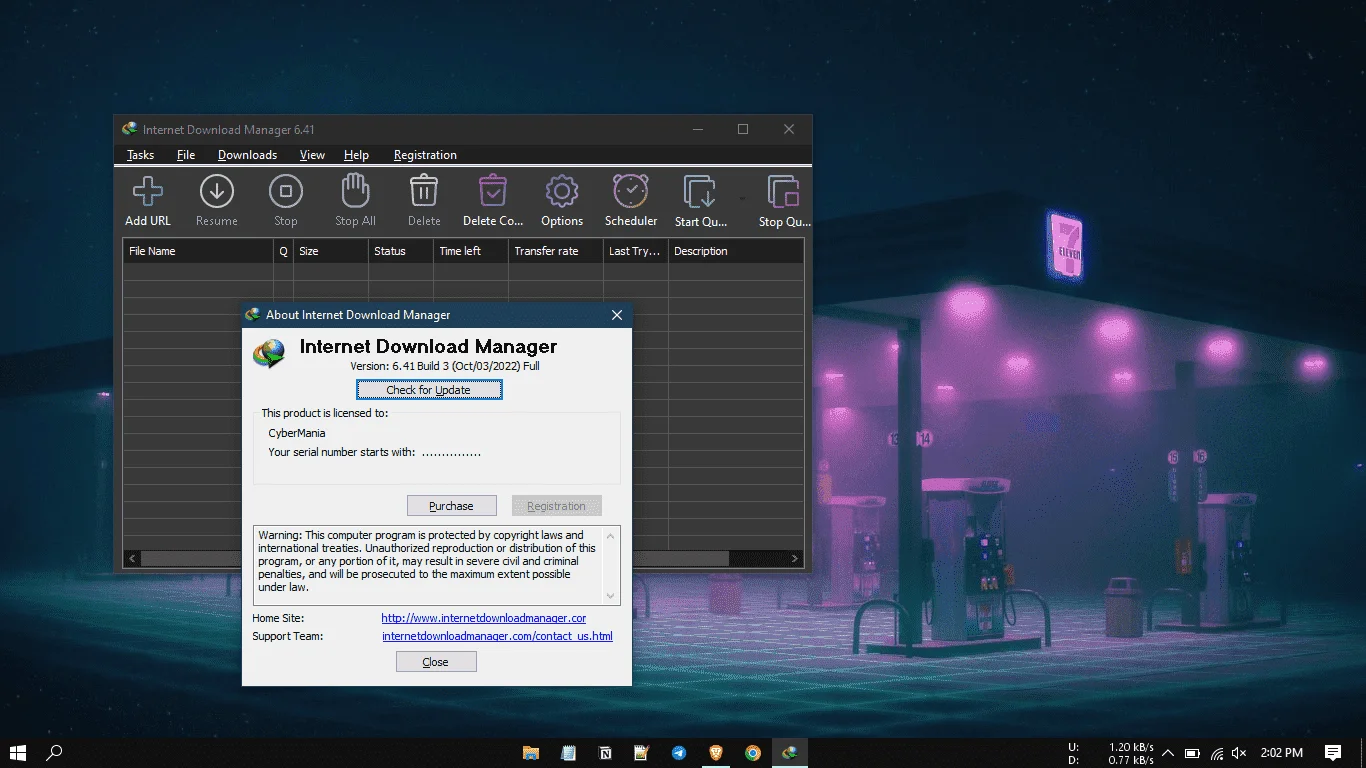Click the muted volume tray icon
Image resolution: width=1366 pixels, height=768 pixels.
(1240, 753)
